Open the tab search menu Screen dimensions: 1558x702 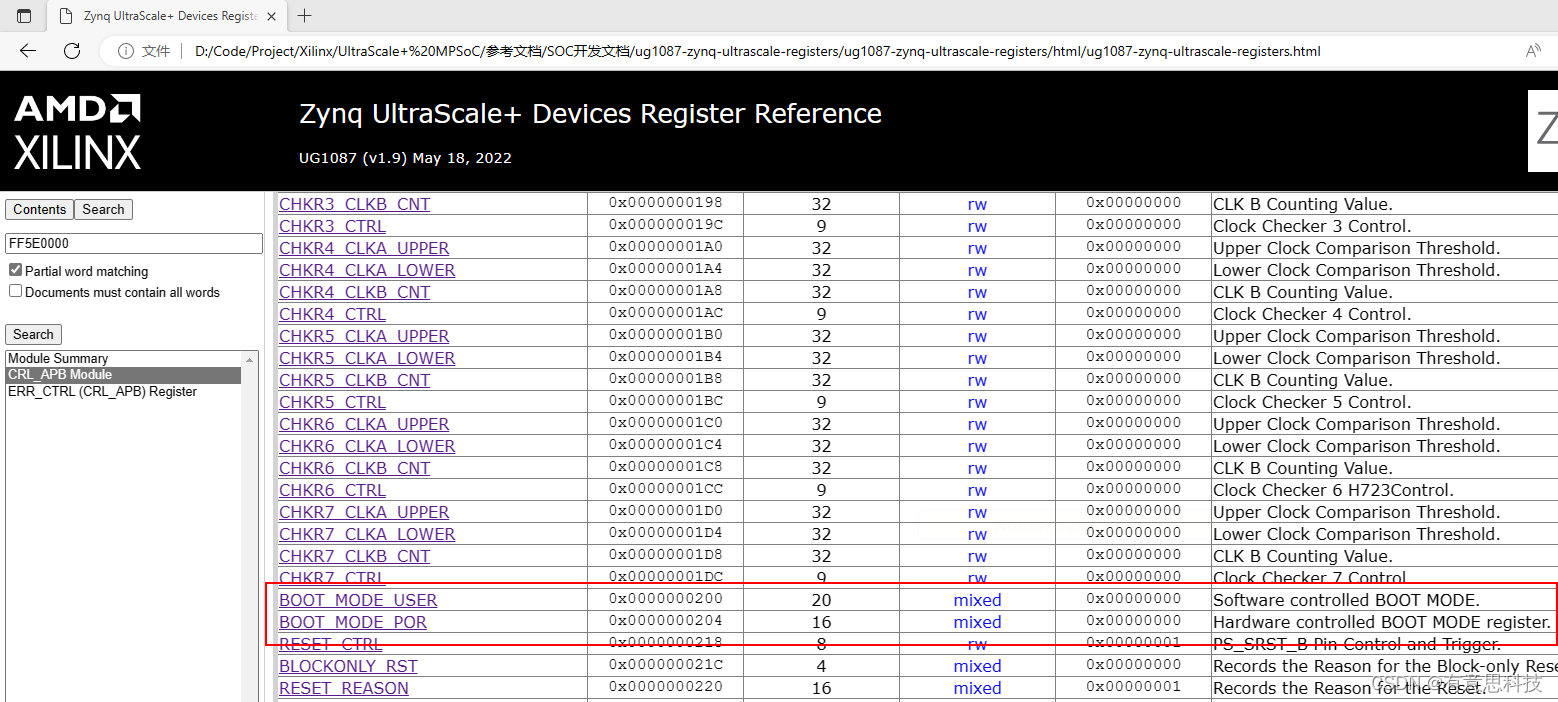(x=22, y=16)
